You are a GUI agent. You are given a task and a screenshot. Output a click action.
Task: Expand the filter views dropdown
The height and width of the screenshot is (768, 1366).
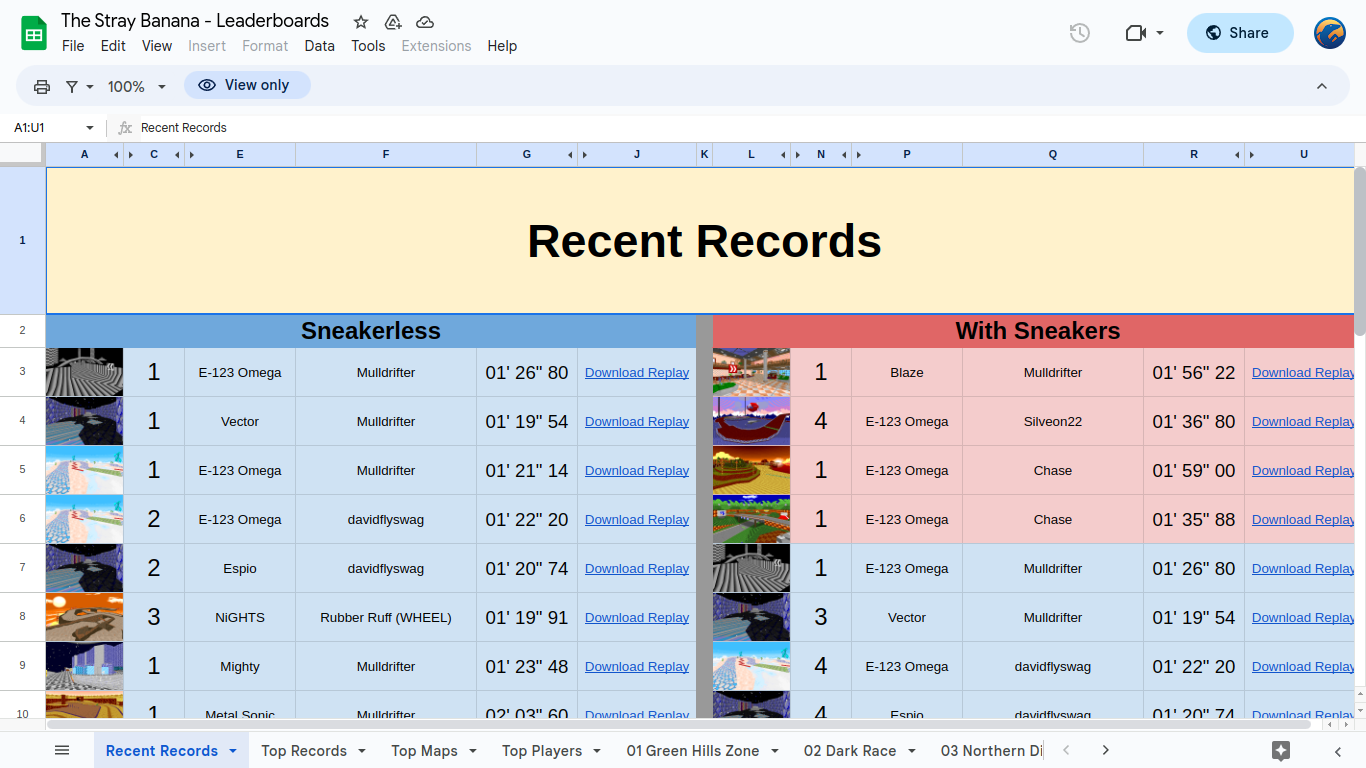79,87
